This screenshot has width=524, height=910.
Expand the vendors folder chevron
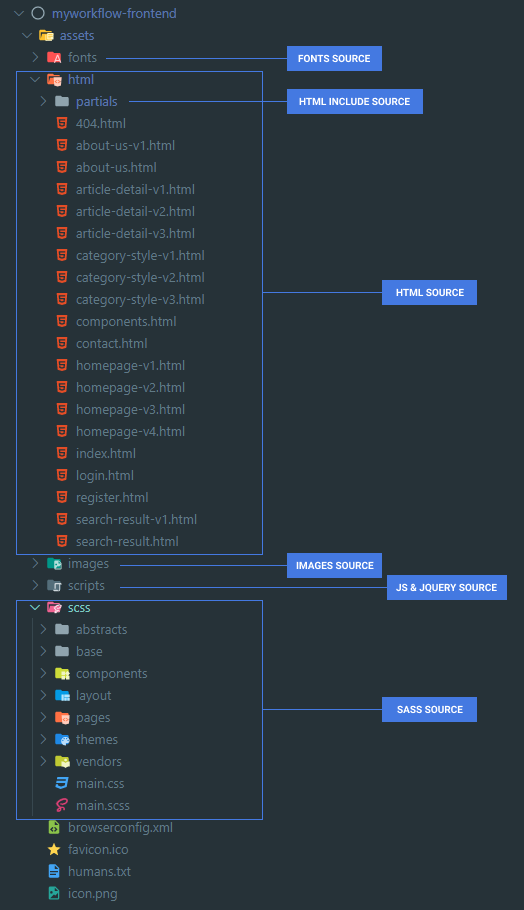point(44,761)
